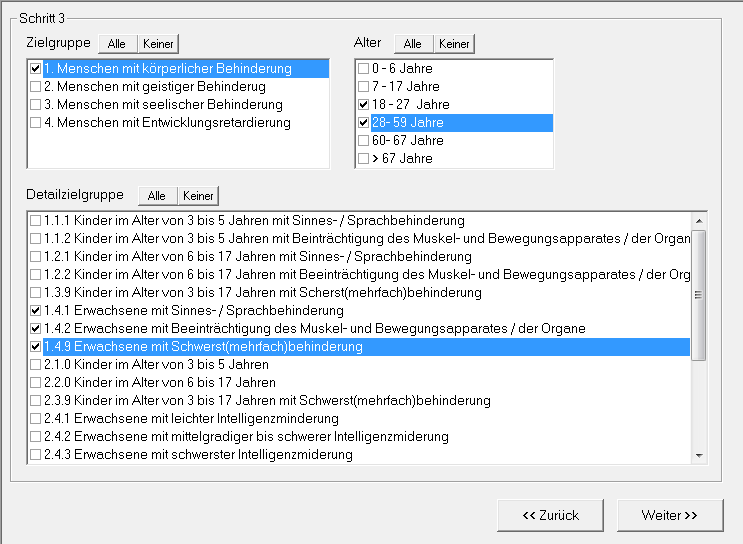Enable the '60- 67 Jahre' checkbox

point(364,141)
